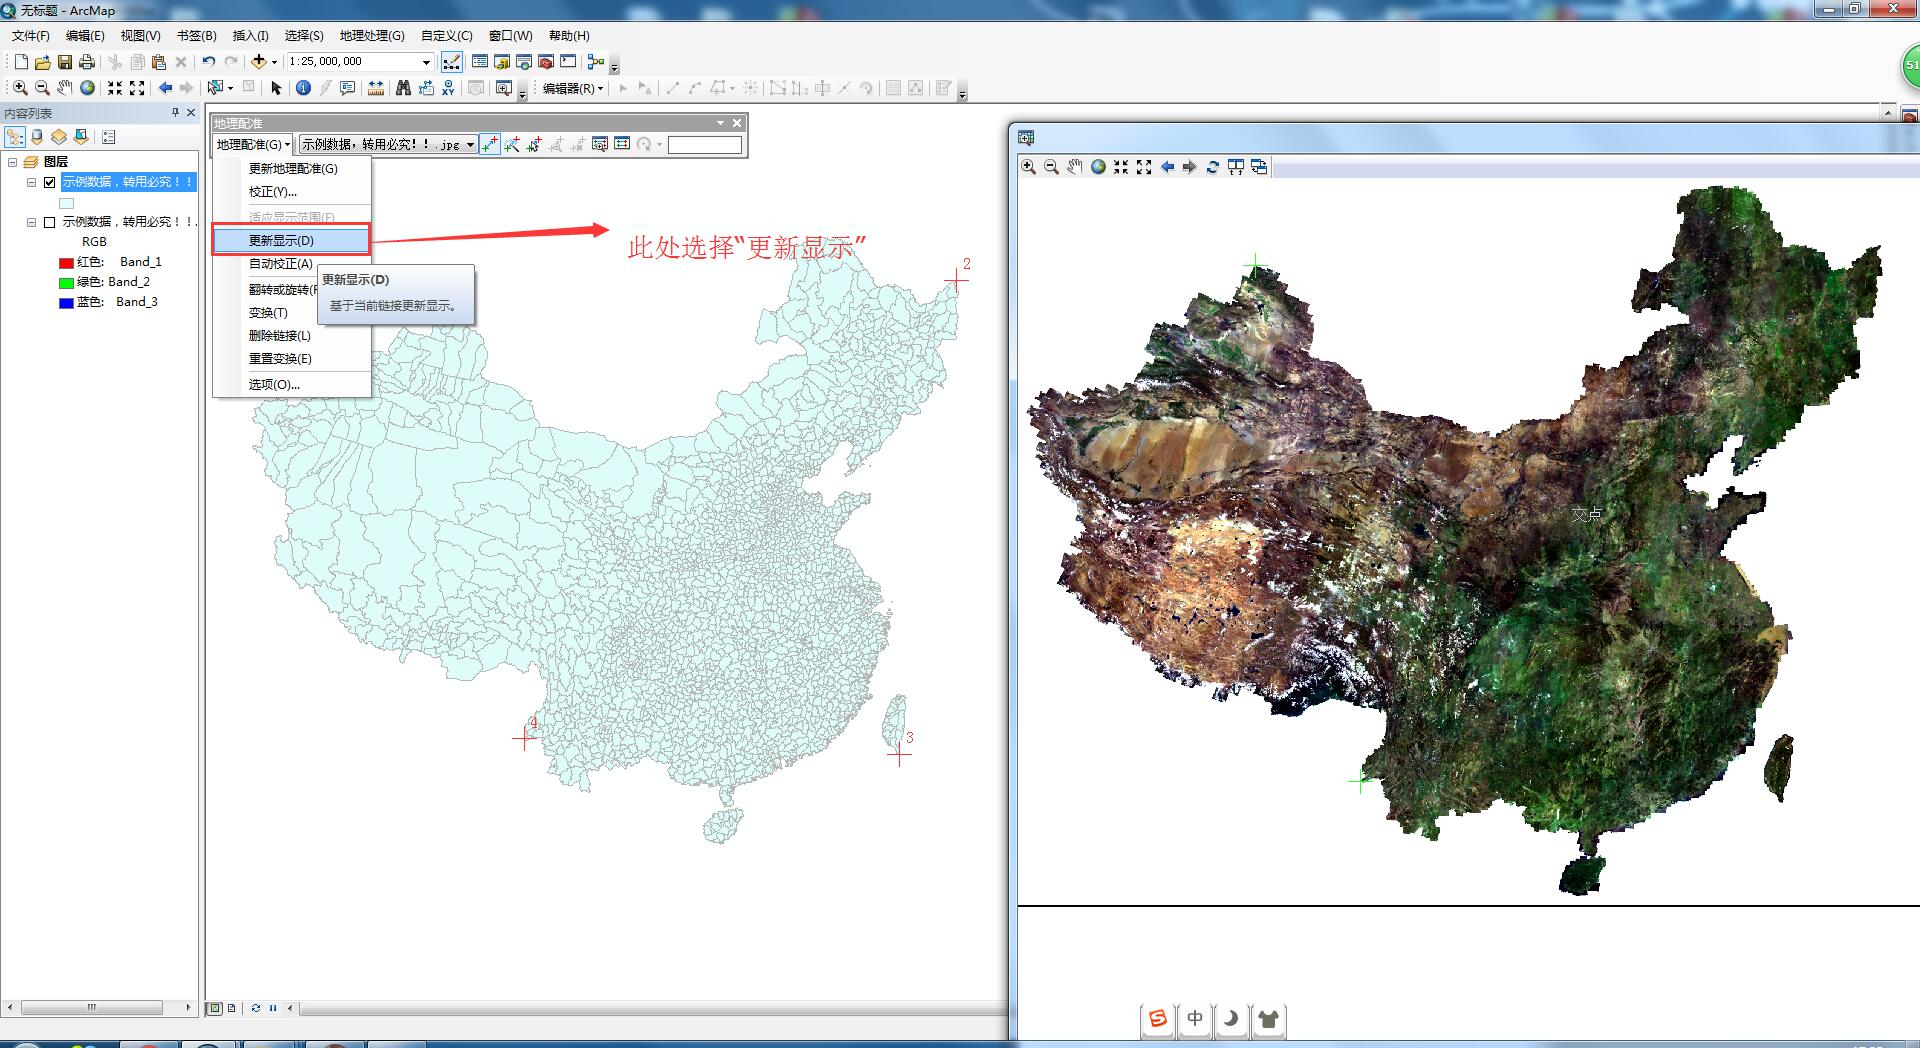Open the 地理处理(G) menu
1920x1048 pixels.
coord(371,35)
